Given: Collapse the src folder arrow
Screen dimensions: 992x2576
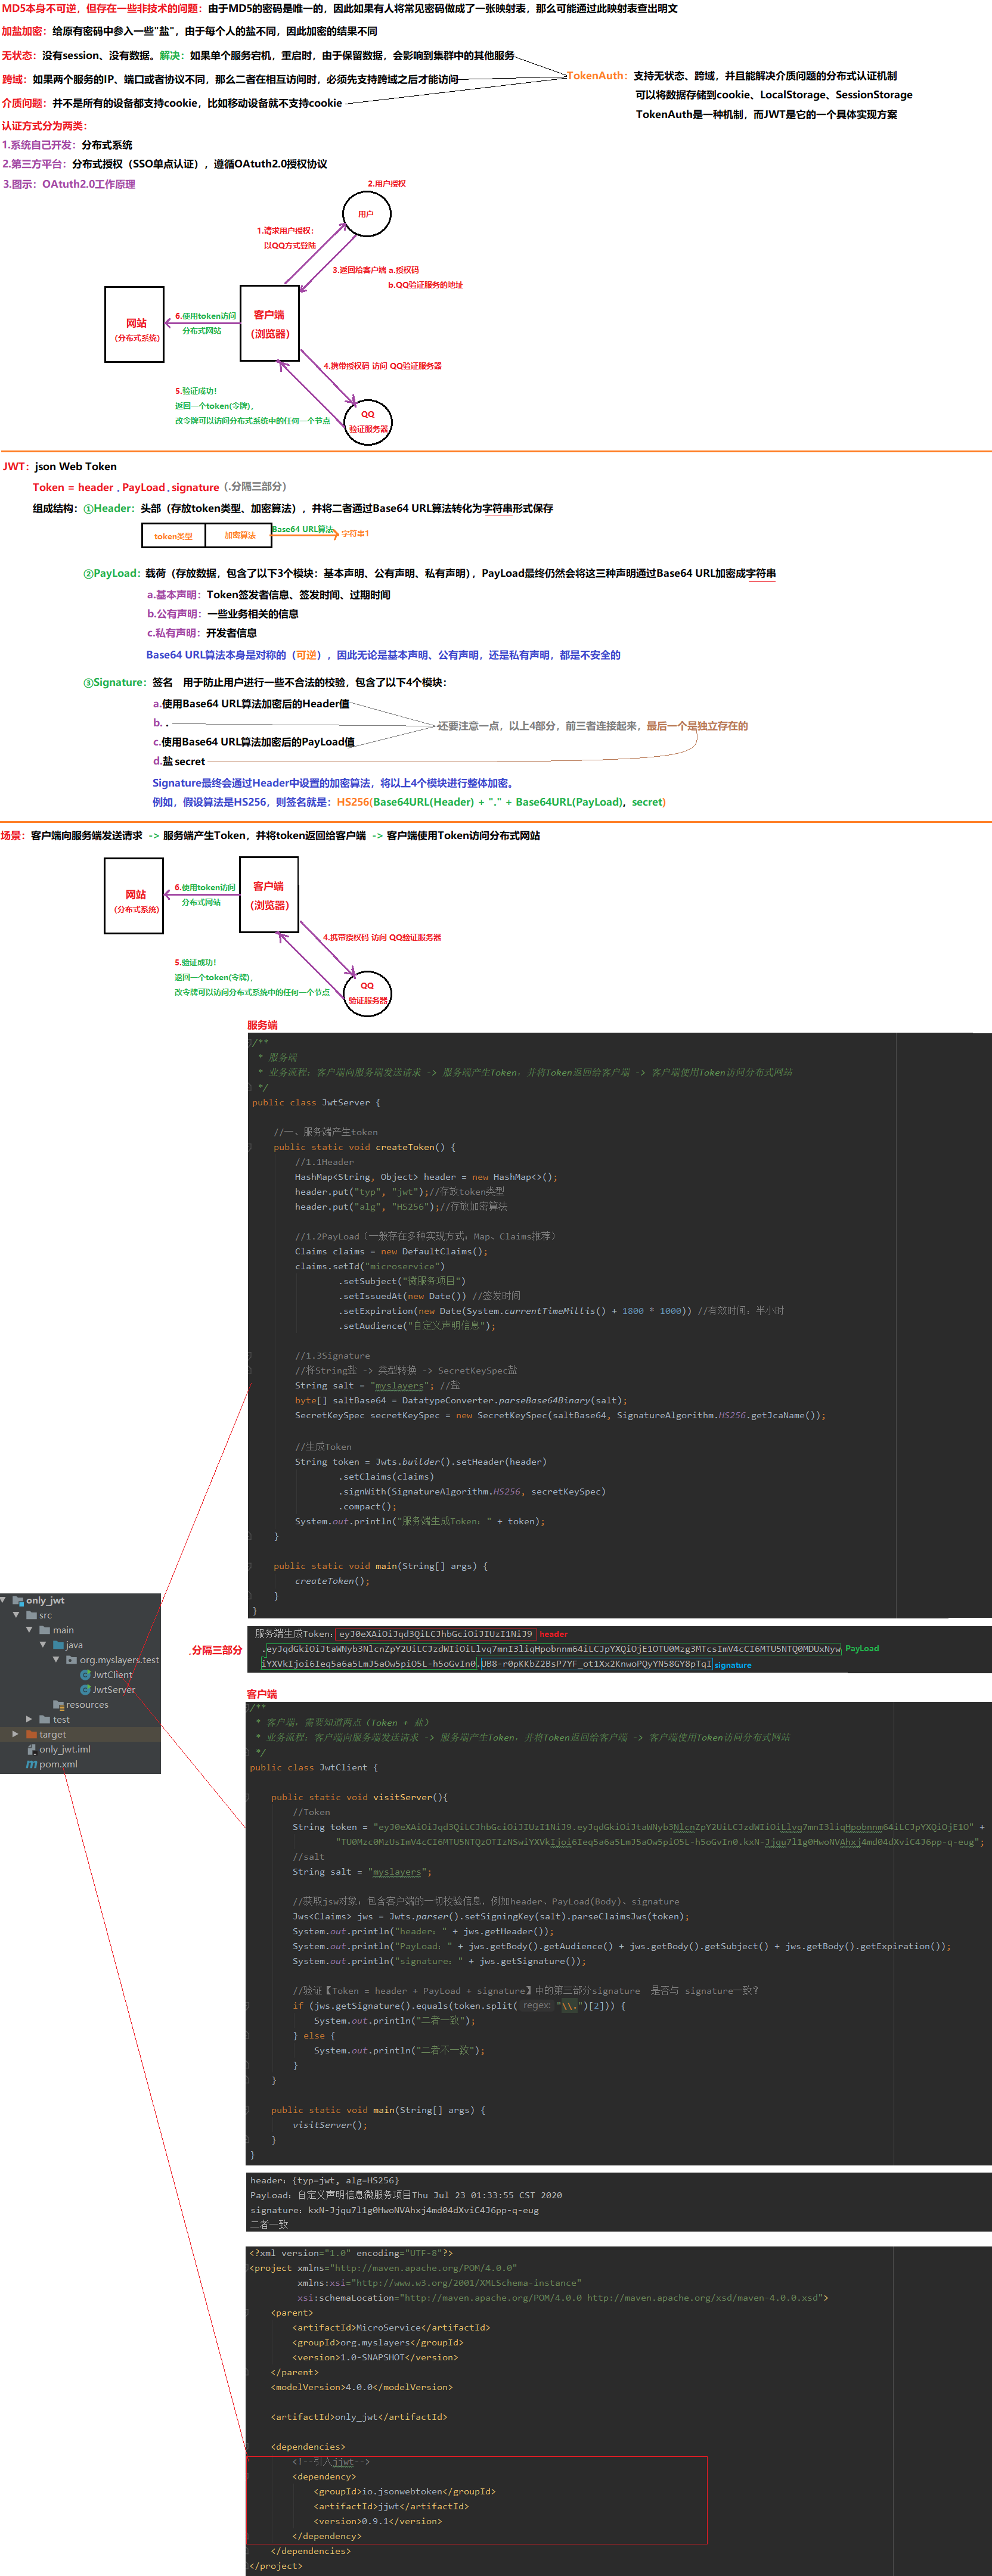Looking at the screenshot, I should click(16, 1615).
